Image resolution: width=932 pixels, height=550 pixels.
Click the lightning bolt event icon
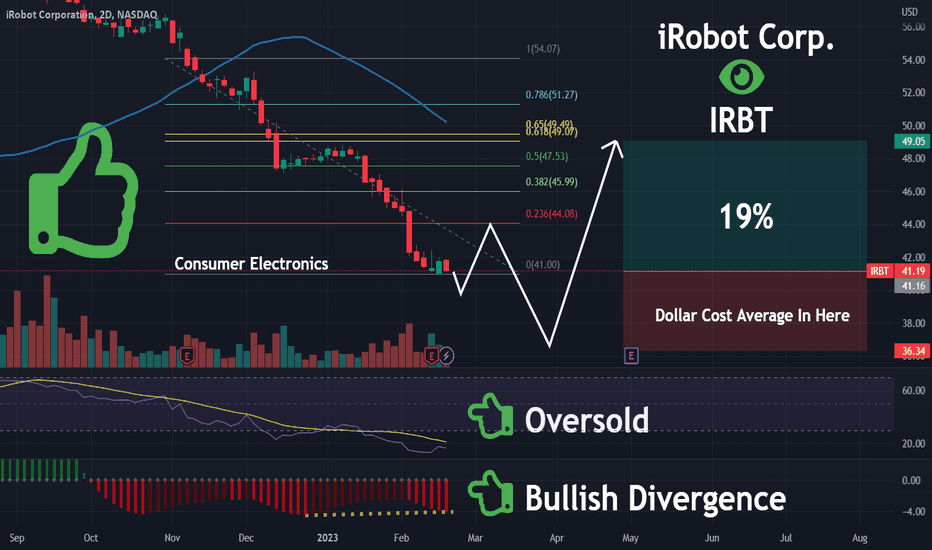click(x=446, y=356)
